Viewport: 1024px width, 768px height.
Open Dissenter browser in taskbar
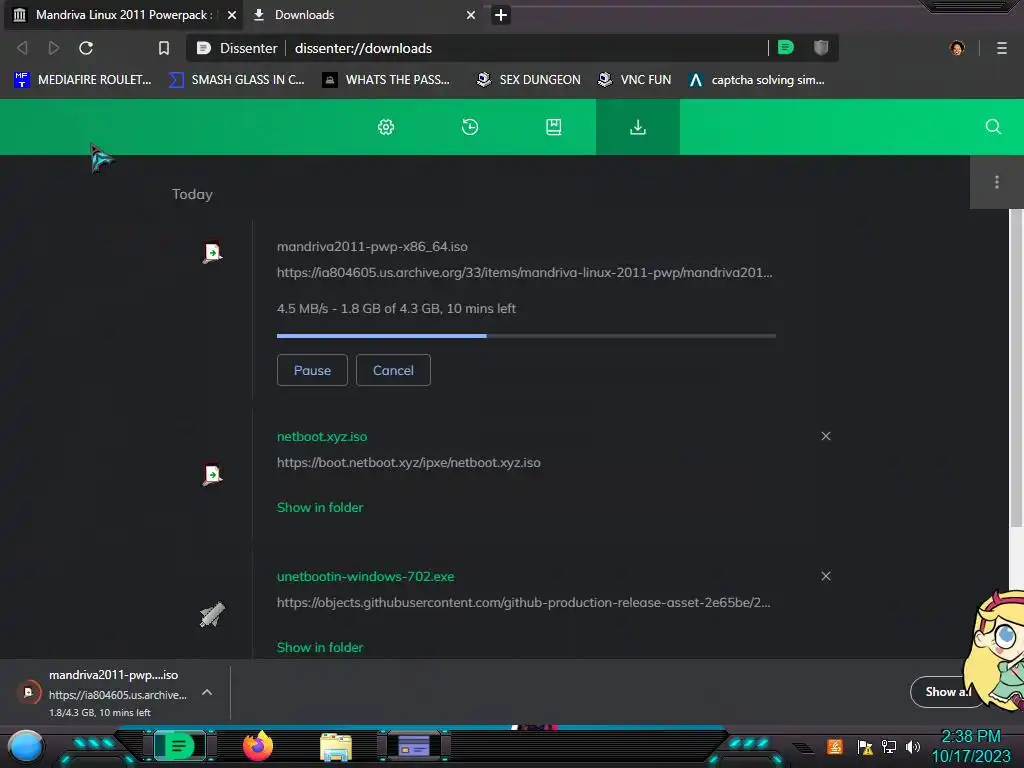180,746
